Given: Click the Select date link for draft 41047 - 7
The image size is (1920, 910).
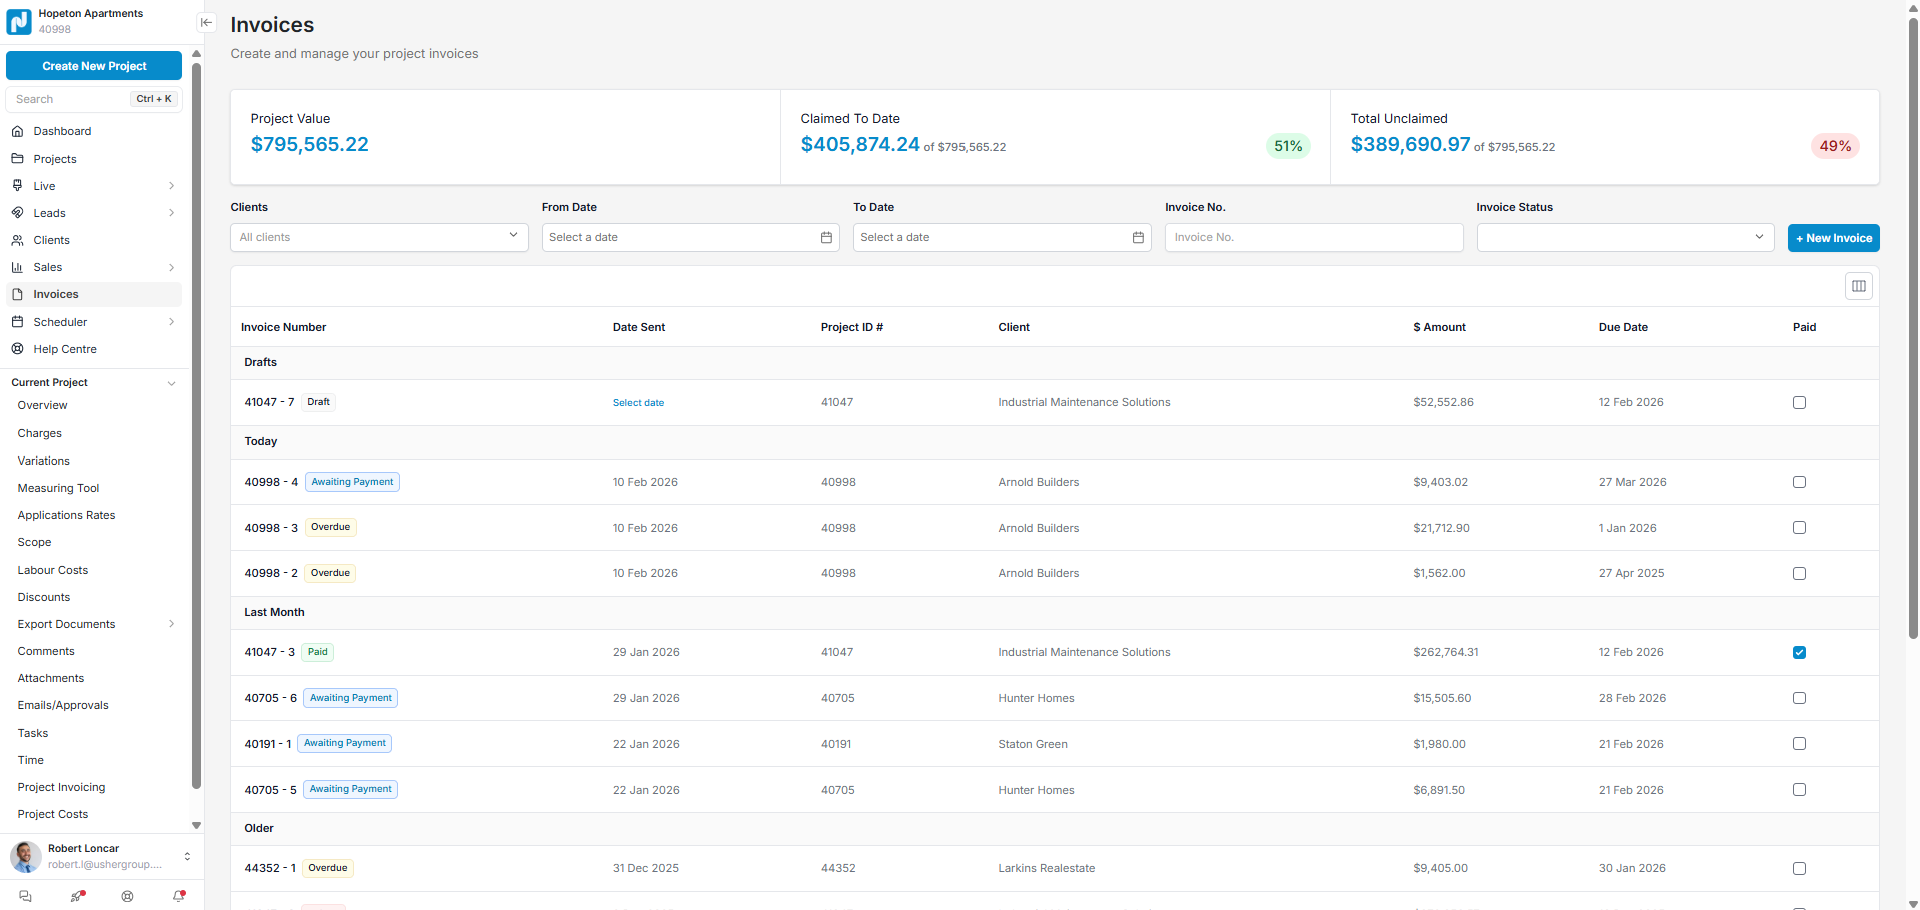Looking at the screenshot, I should point(638,403).
